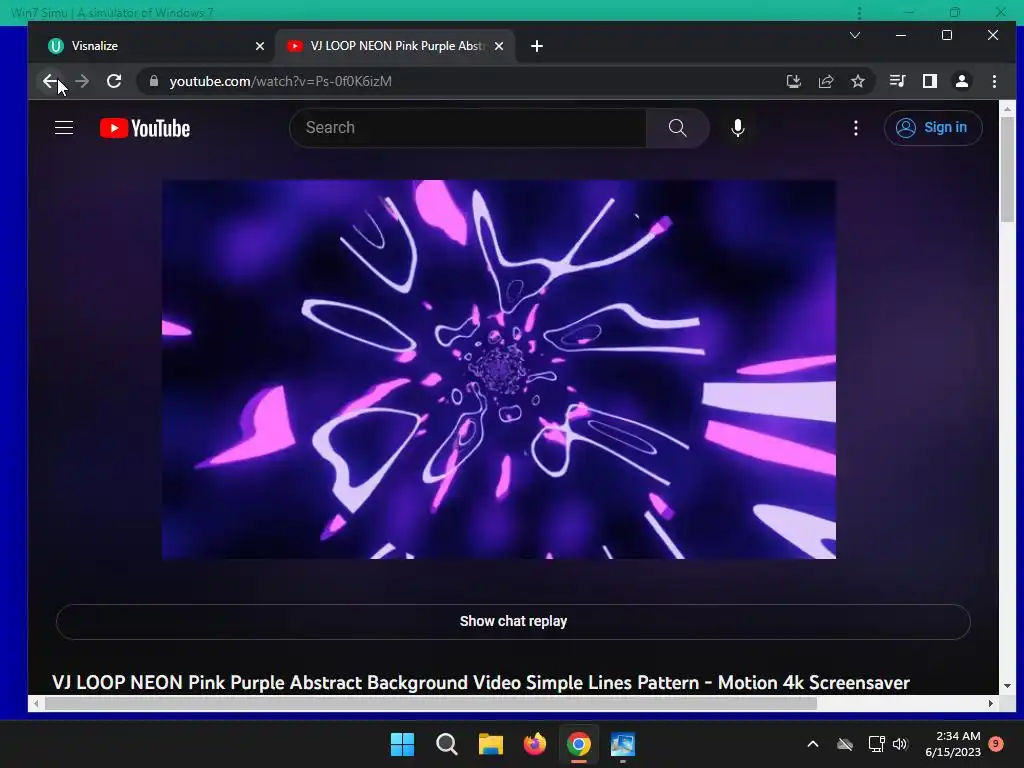
Task: Select the VJ LOOP NEON YouTube tab
Action: click(396, 46)
